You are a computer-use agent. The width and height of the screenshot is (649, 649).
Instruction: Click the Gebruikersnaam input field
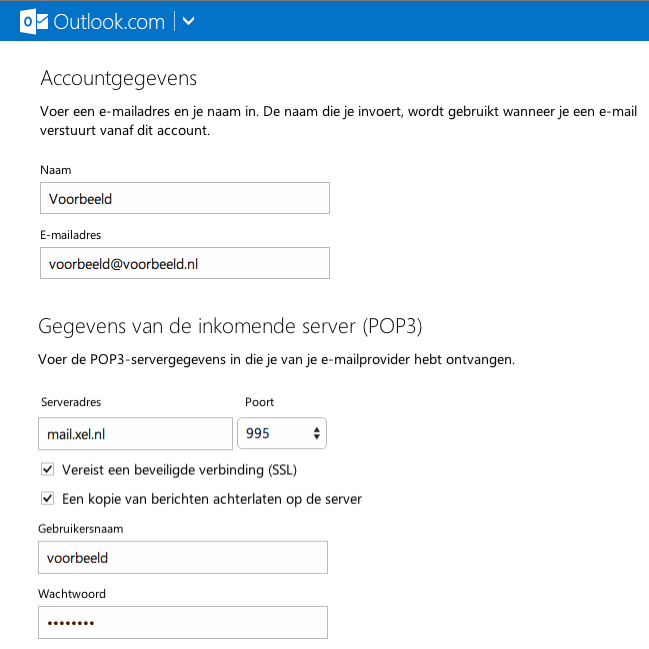pyautogui.click(x=183, y=557)
